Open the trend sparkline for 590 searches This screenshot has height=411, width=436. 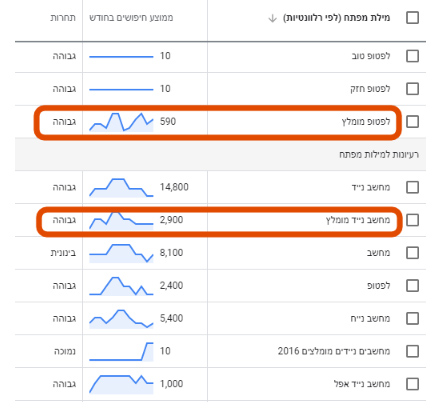(121, 122)
